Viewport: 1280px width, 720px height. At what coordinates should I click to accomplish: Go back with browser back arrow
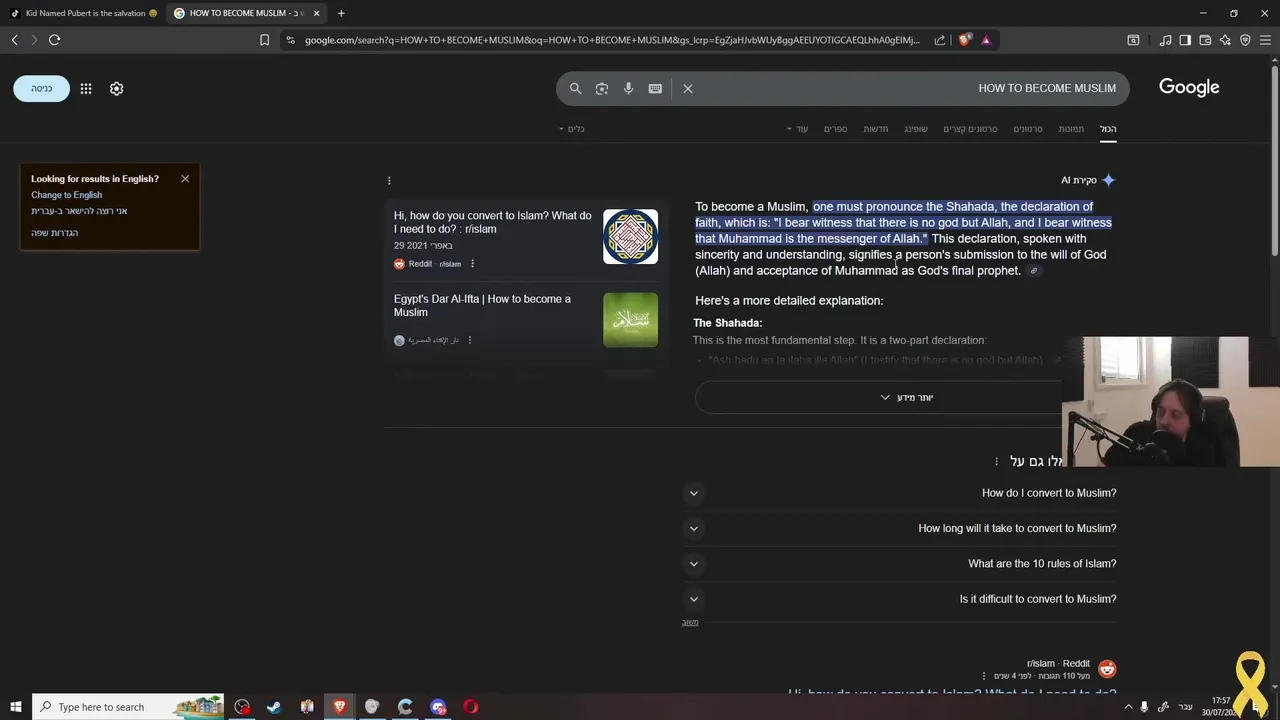coord(14,40)
